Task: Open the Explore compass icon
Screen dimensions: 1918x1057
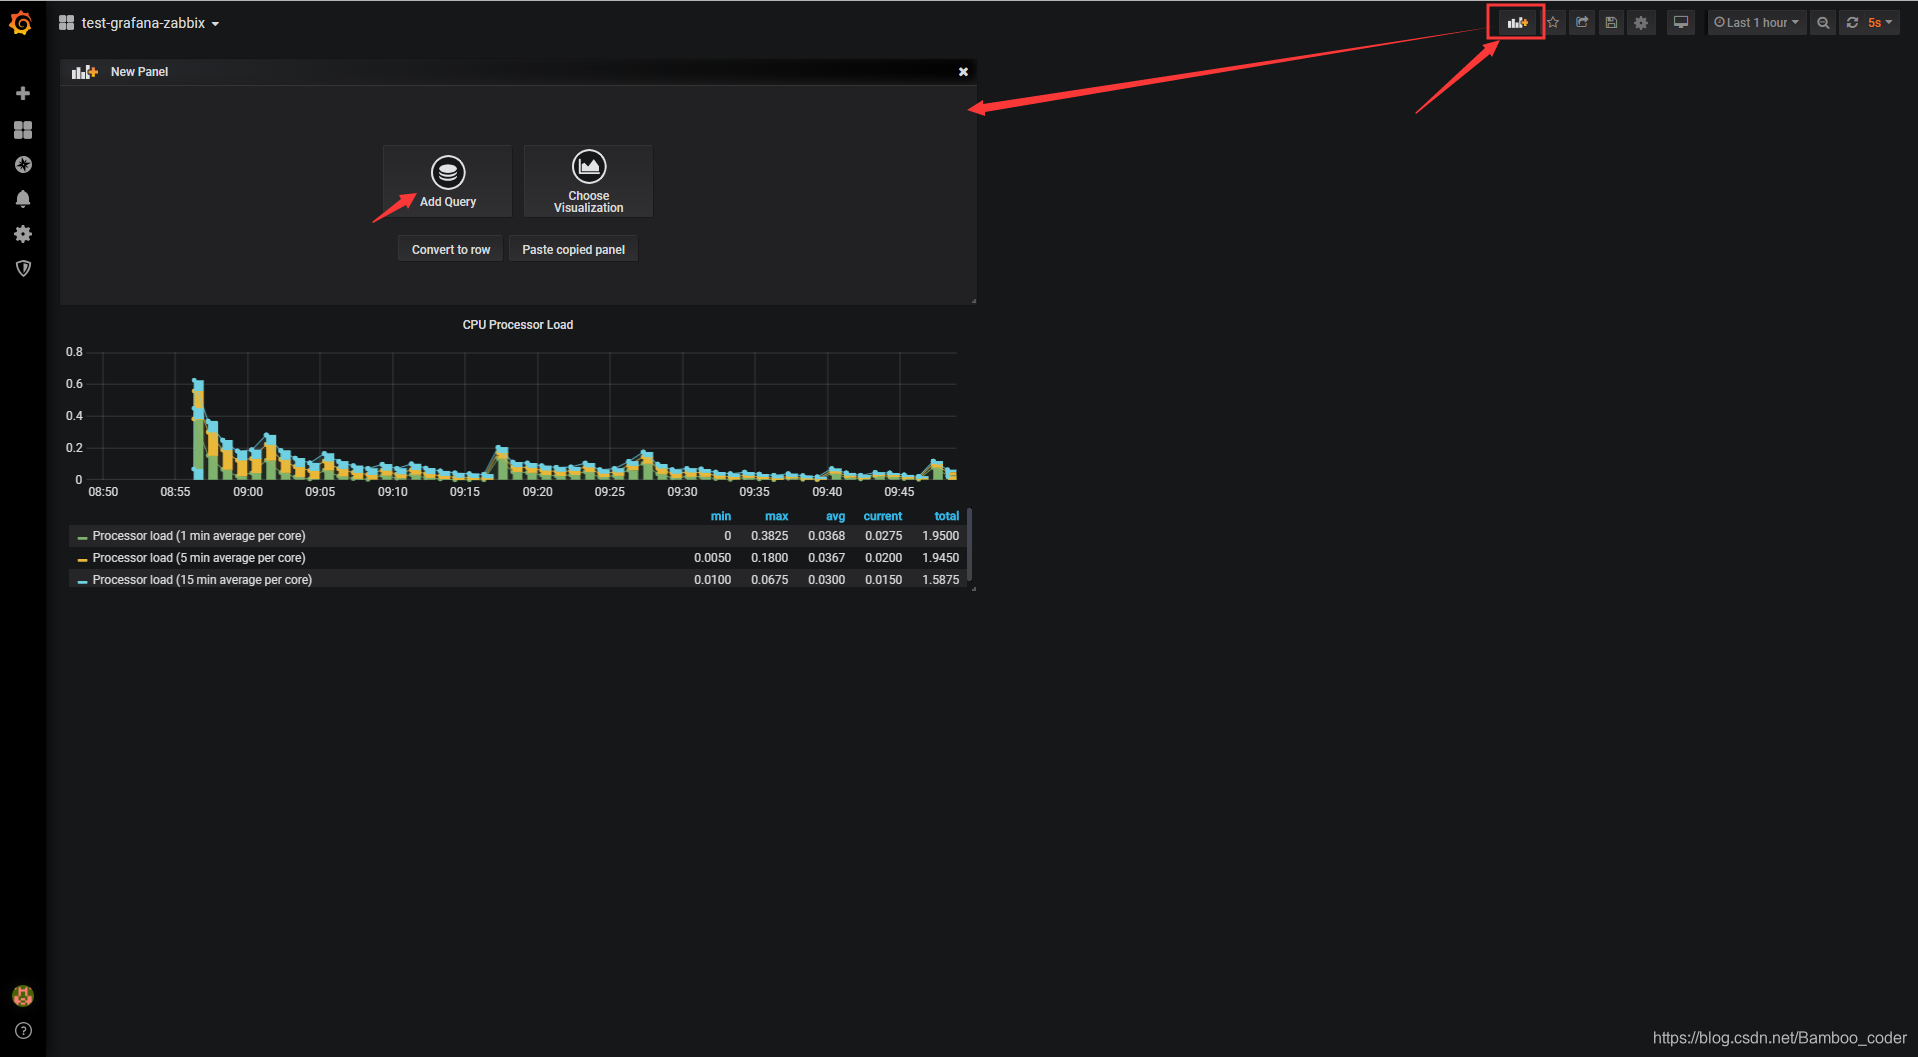Action: click(x=23, y=164)
